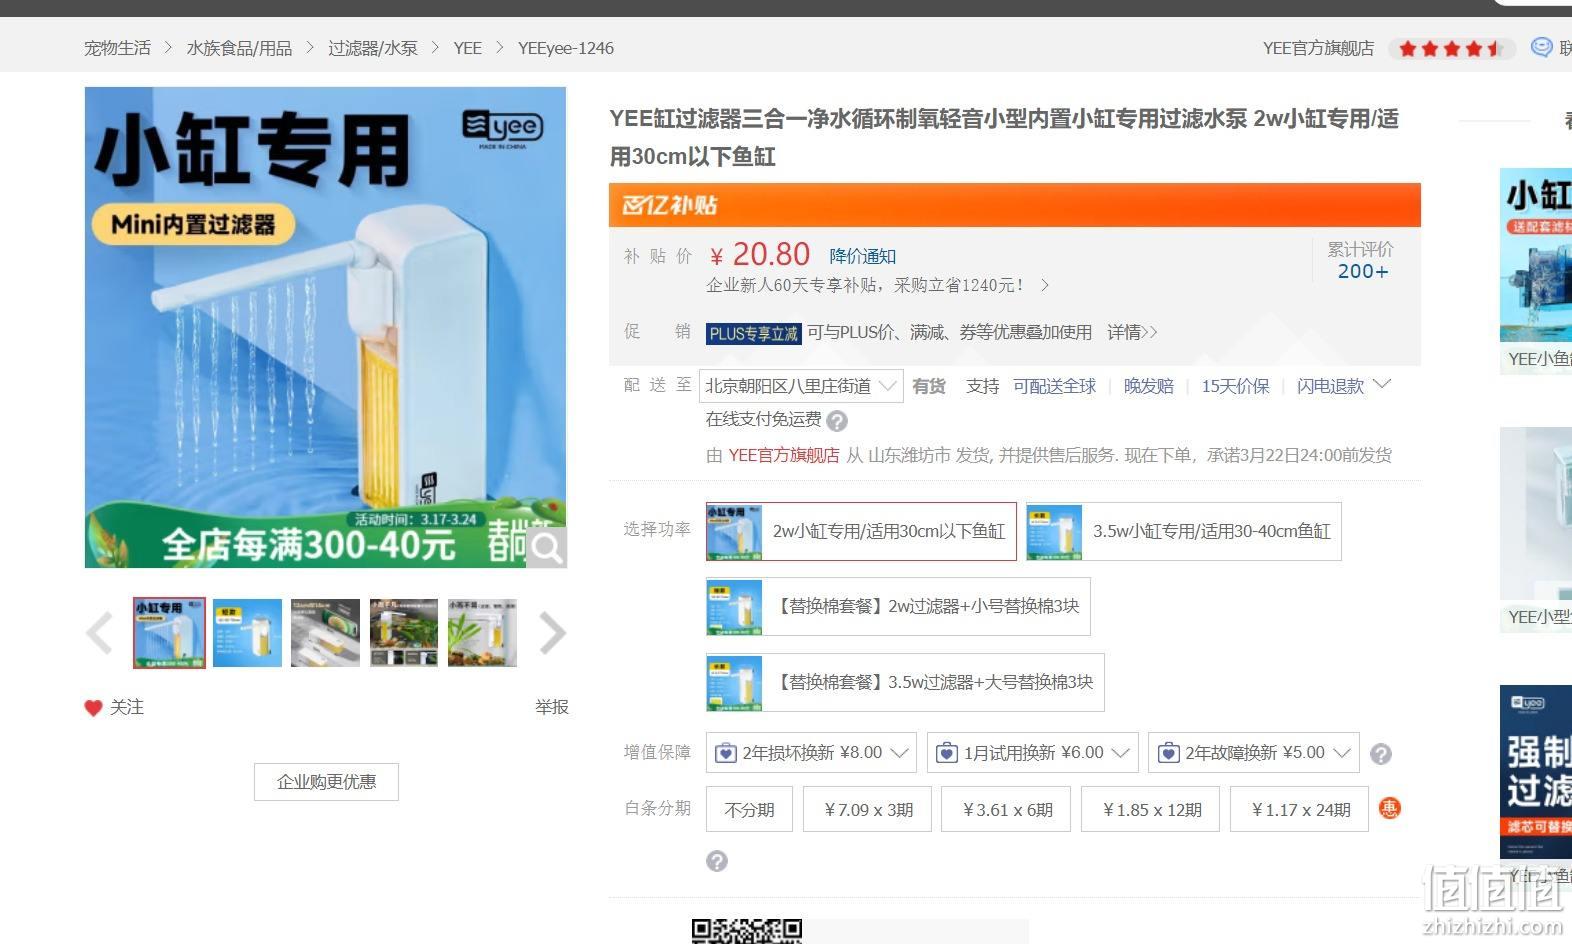This screenshot has height=944, width=1572.
Task: Go to 过滤器/水泵 breadcrumb category
Action: (x=372, y=48)
